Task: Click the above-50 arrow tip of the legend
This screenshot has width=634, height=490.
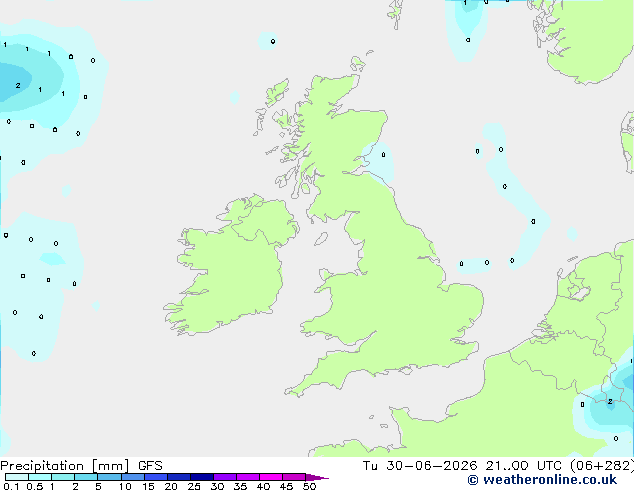Action: coord(317,477)
